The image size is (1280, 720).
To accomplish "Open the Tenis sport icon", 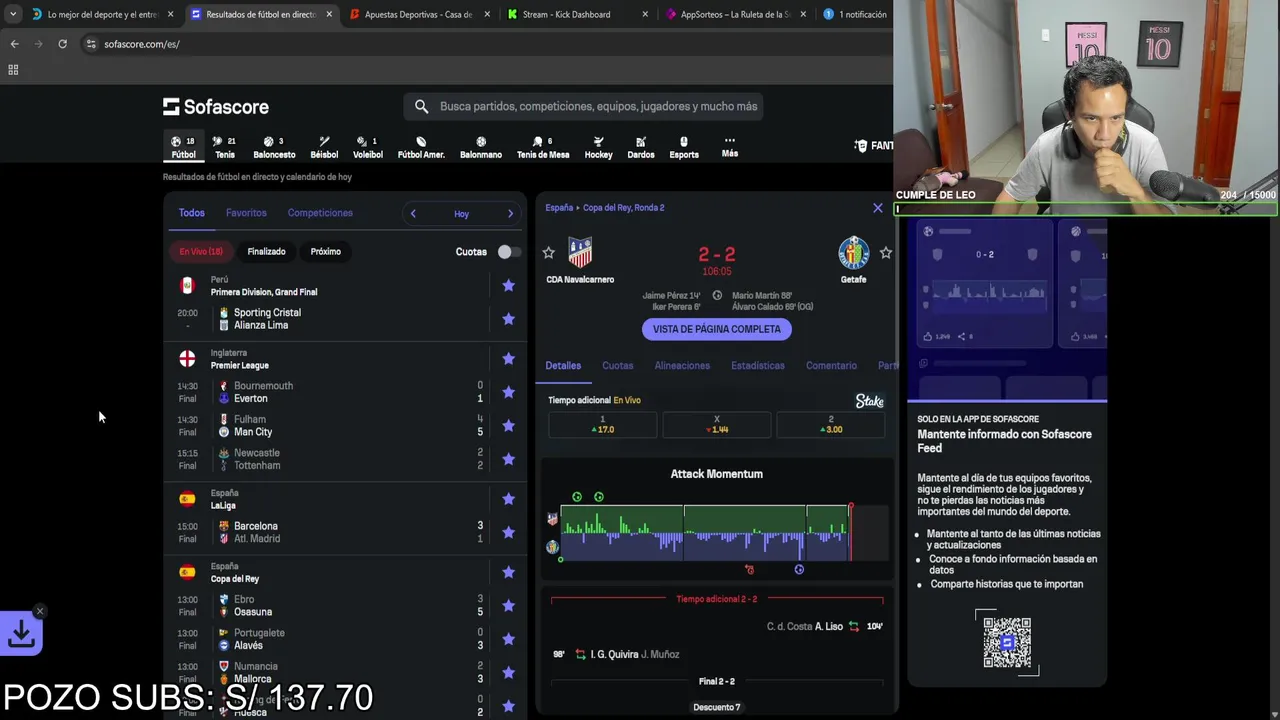I will click(225, 147).
